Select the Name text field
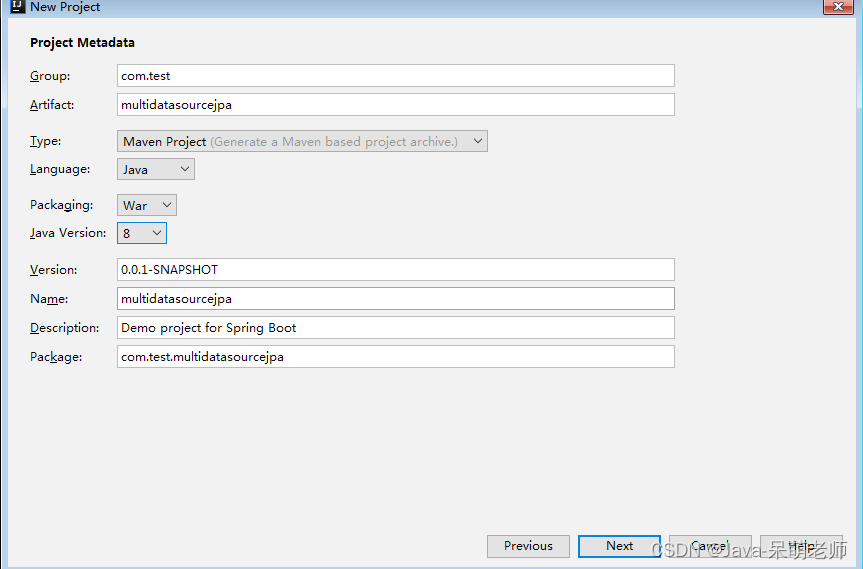863x569 pixels. pos(396,299)
